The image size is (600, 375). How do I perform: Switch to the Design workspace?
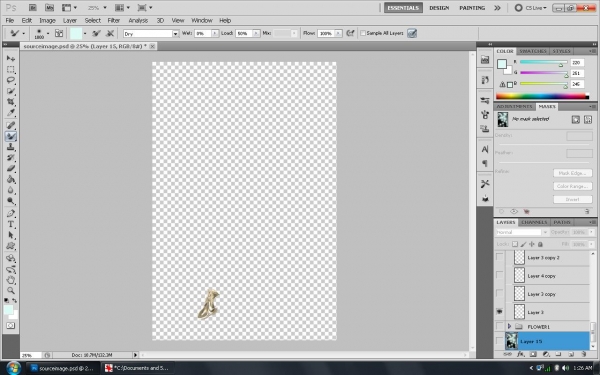tap(439, 8)
